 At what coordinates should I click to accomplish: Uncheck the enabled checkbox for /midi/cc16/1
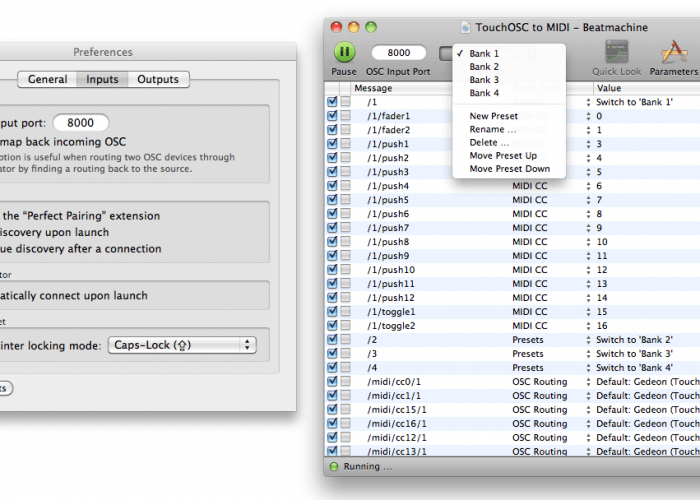332,423
